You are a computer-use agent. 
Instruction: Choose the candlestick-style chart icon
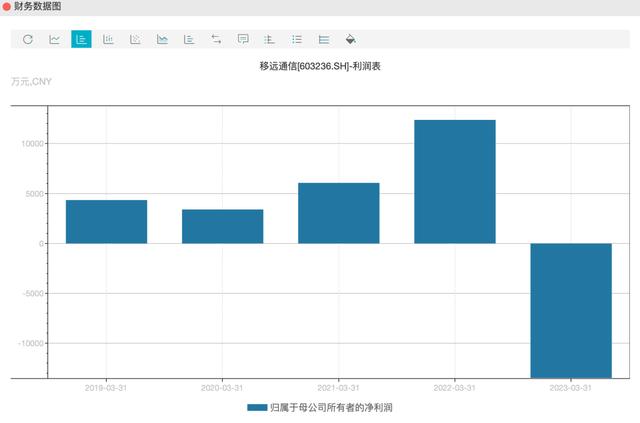point(108,39)
